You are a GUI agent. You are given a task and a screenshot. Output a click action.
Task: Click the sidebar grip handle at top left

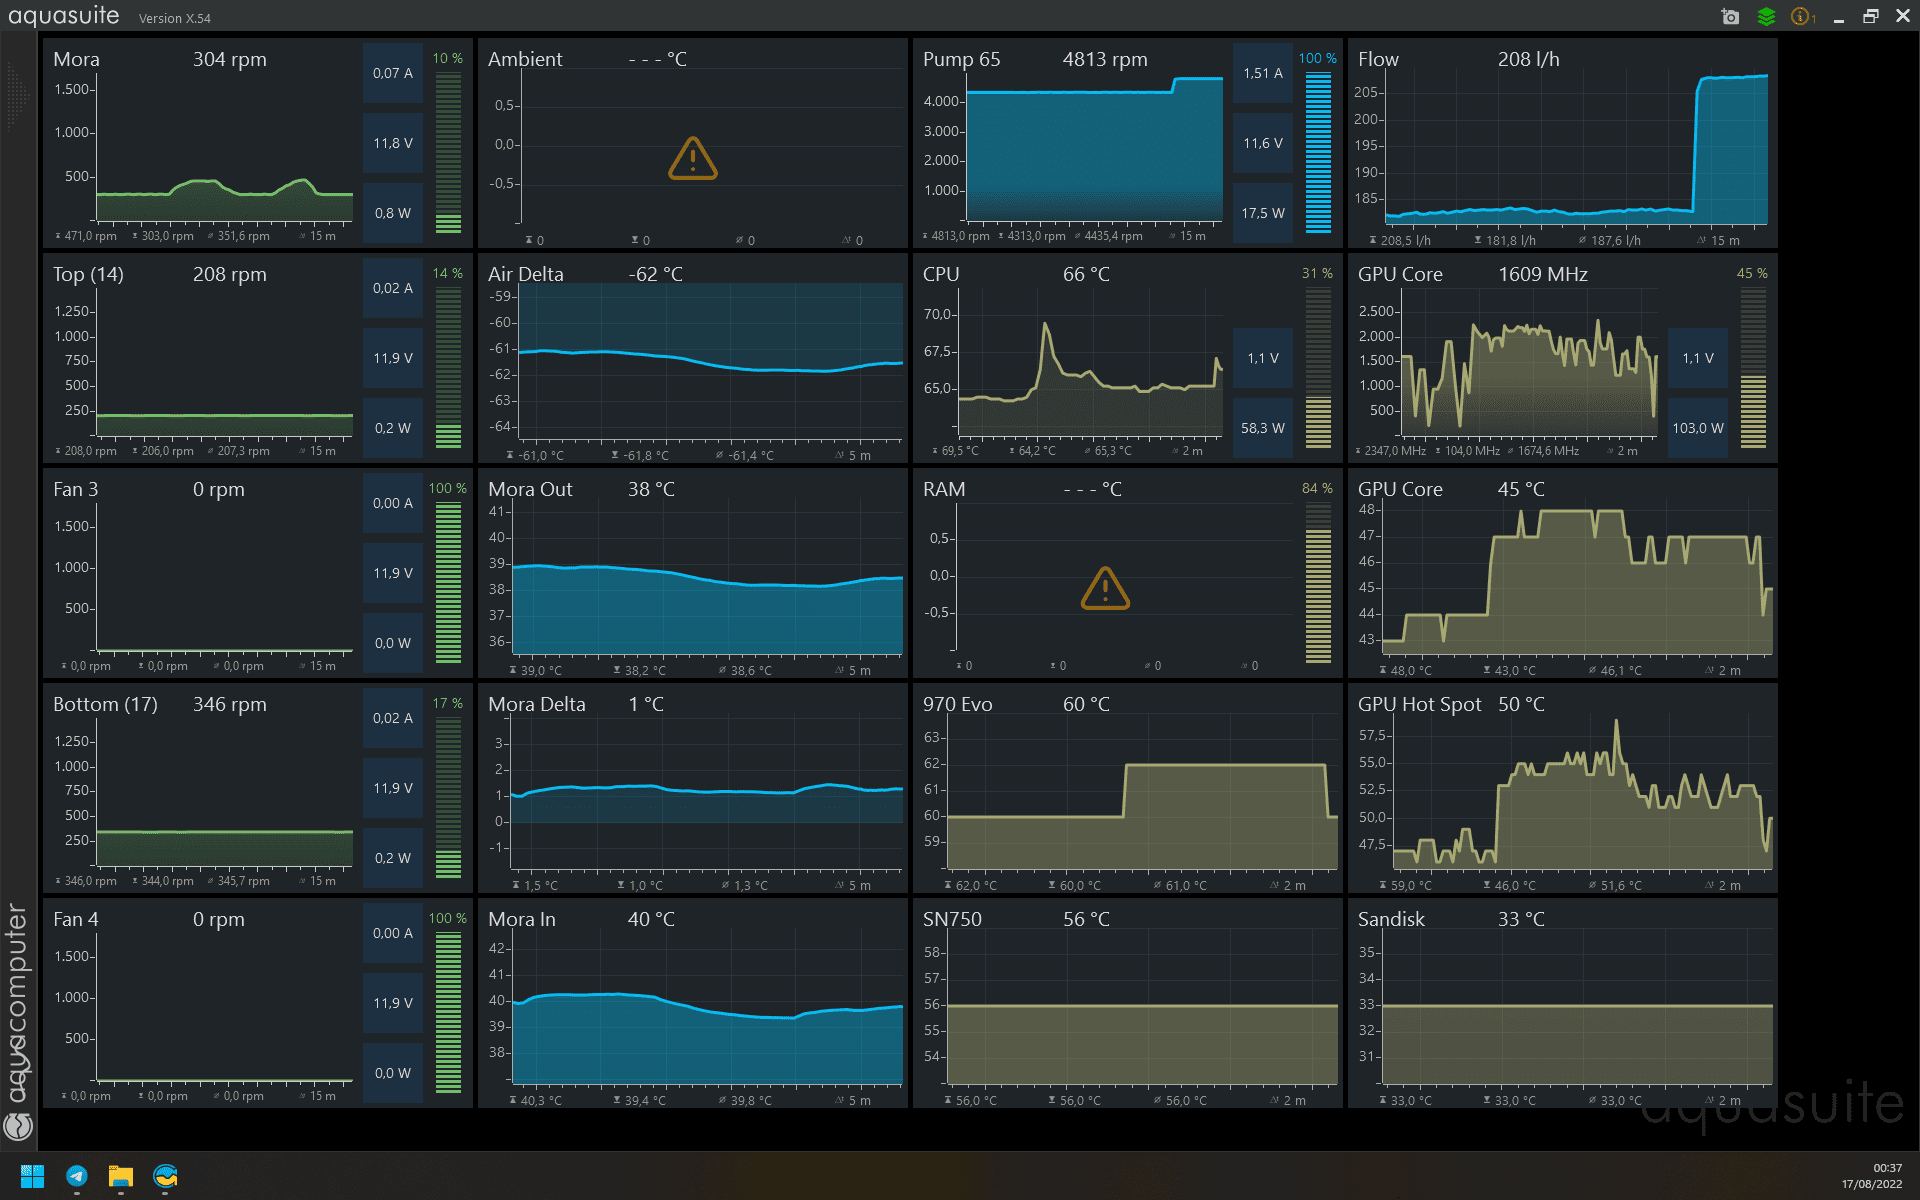[17, 95]
